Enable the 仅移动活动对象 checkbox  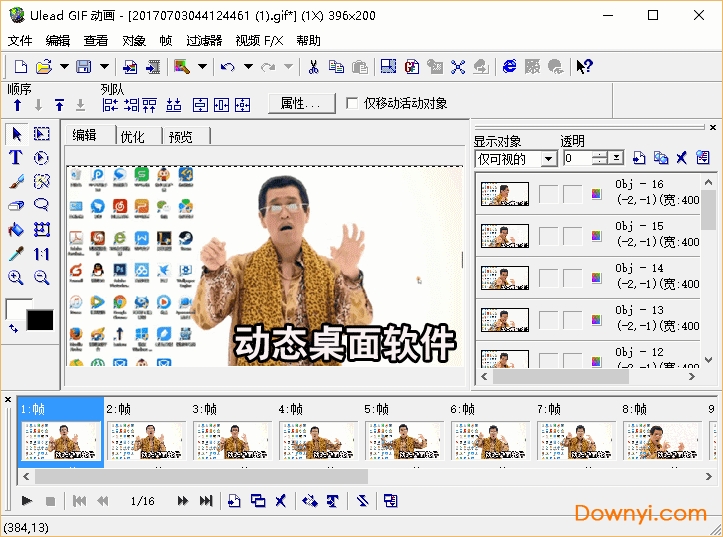352,103
